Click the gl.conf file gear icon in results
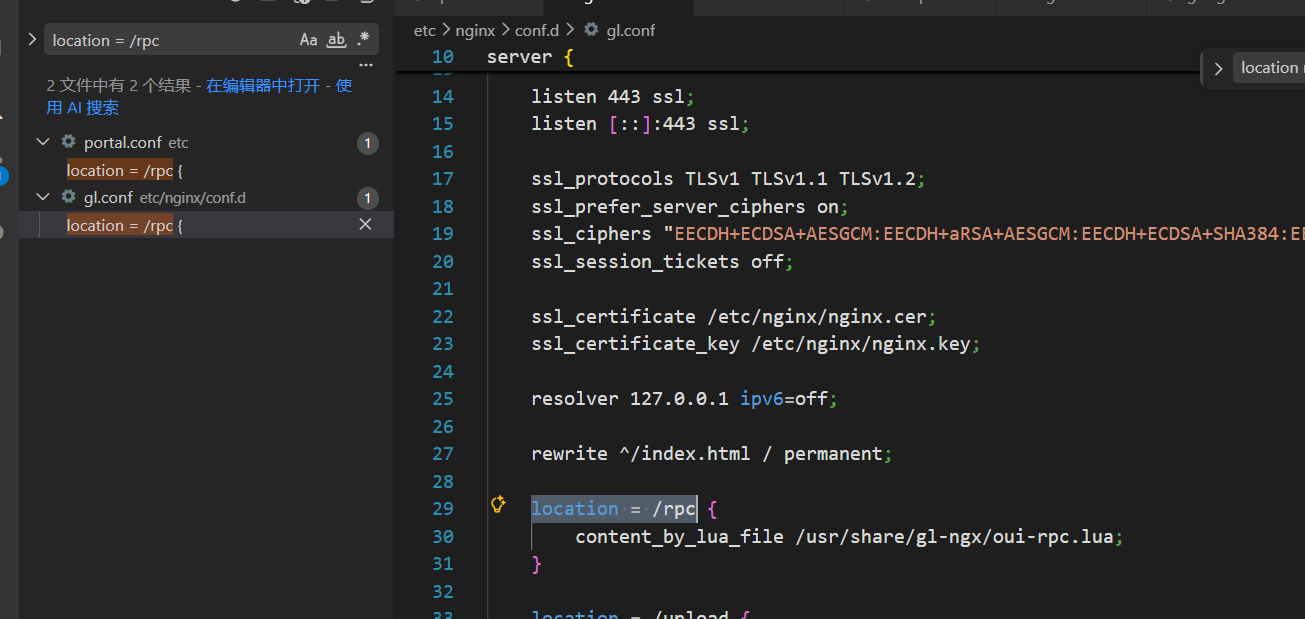 (69, 197)
